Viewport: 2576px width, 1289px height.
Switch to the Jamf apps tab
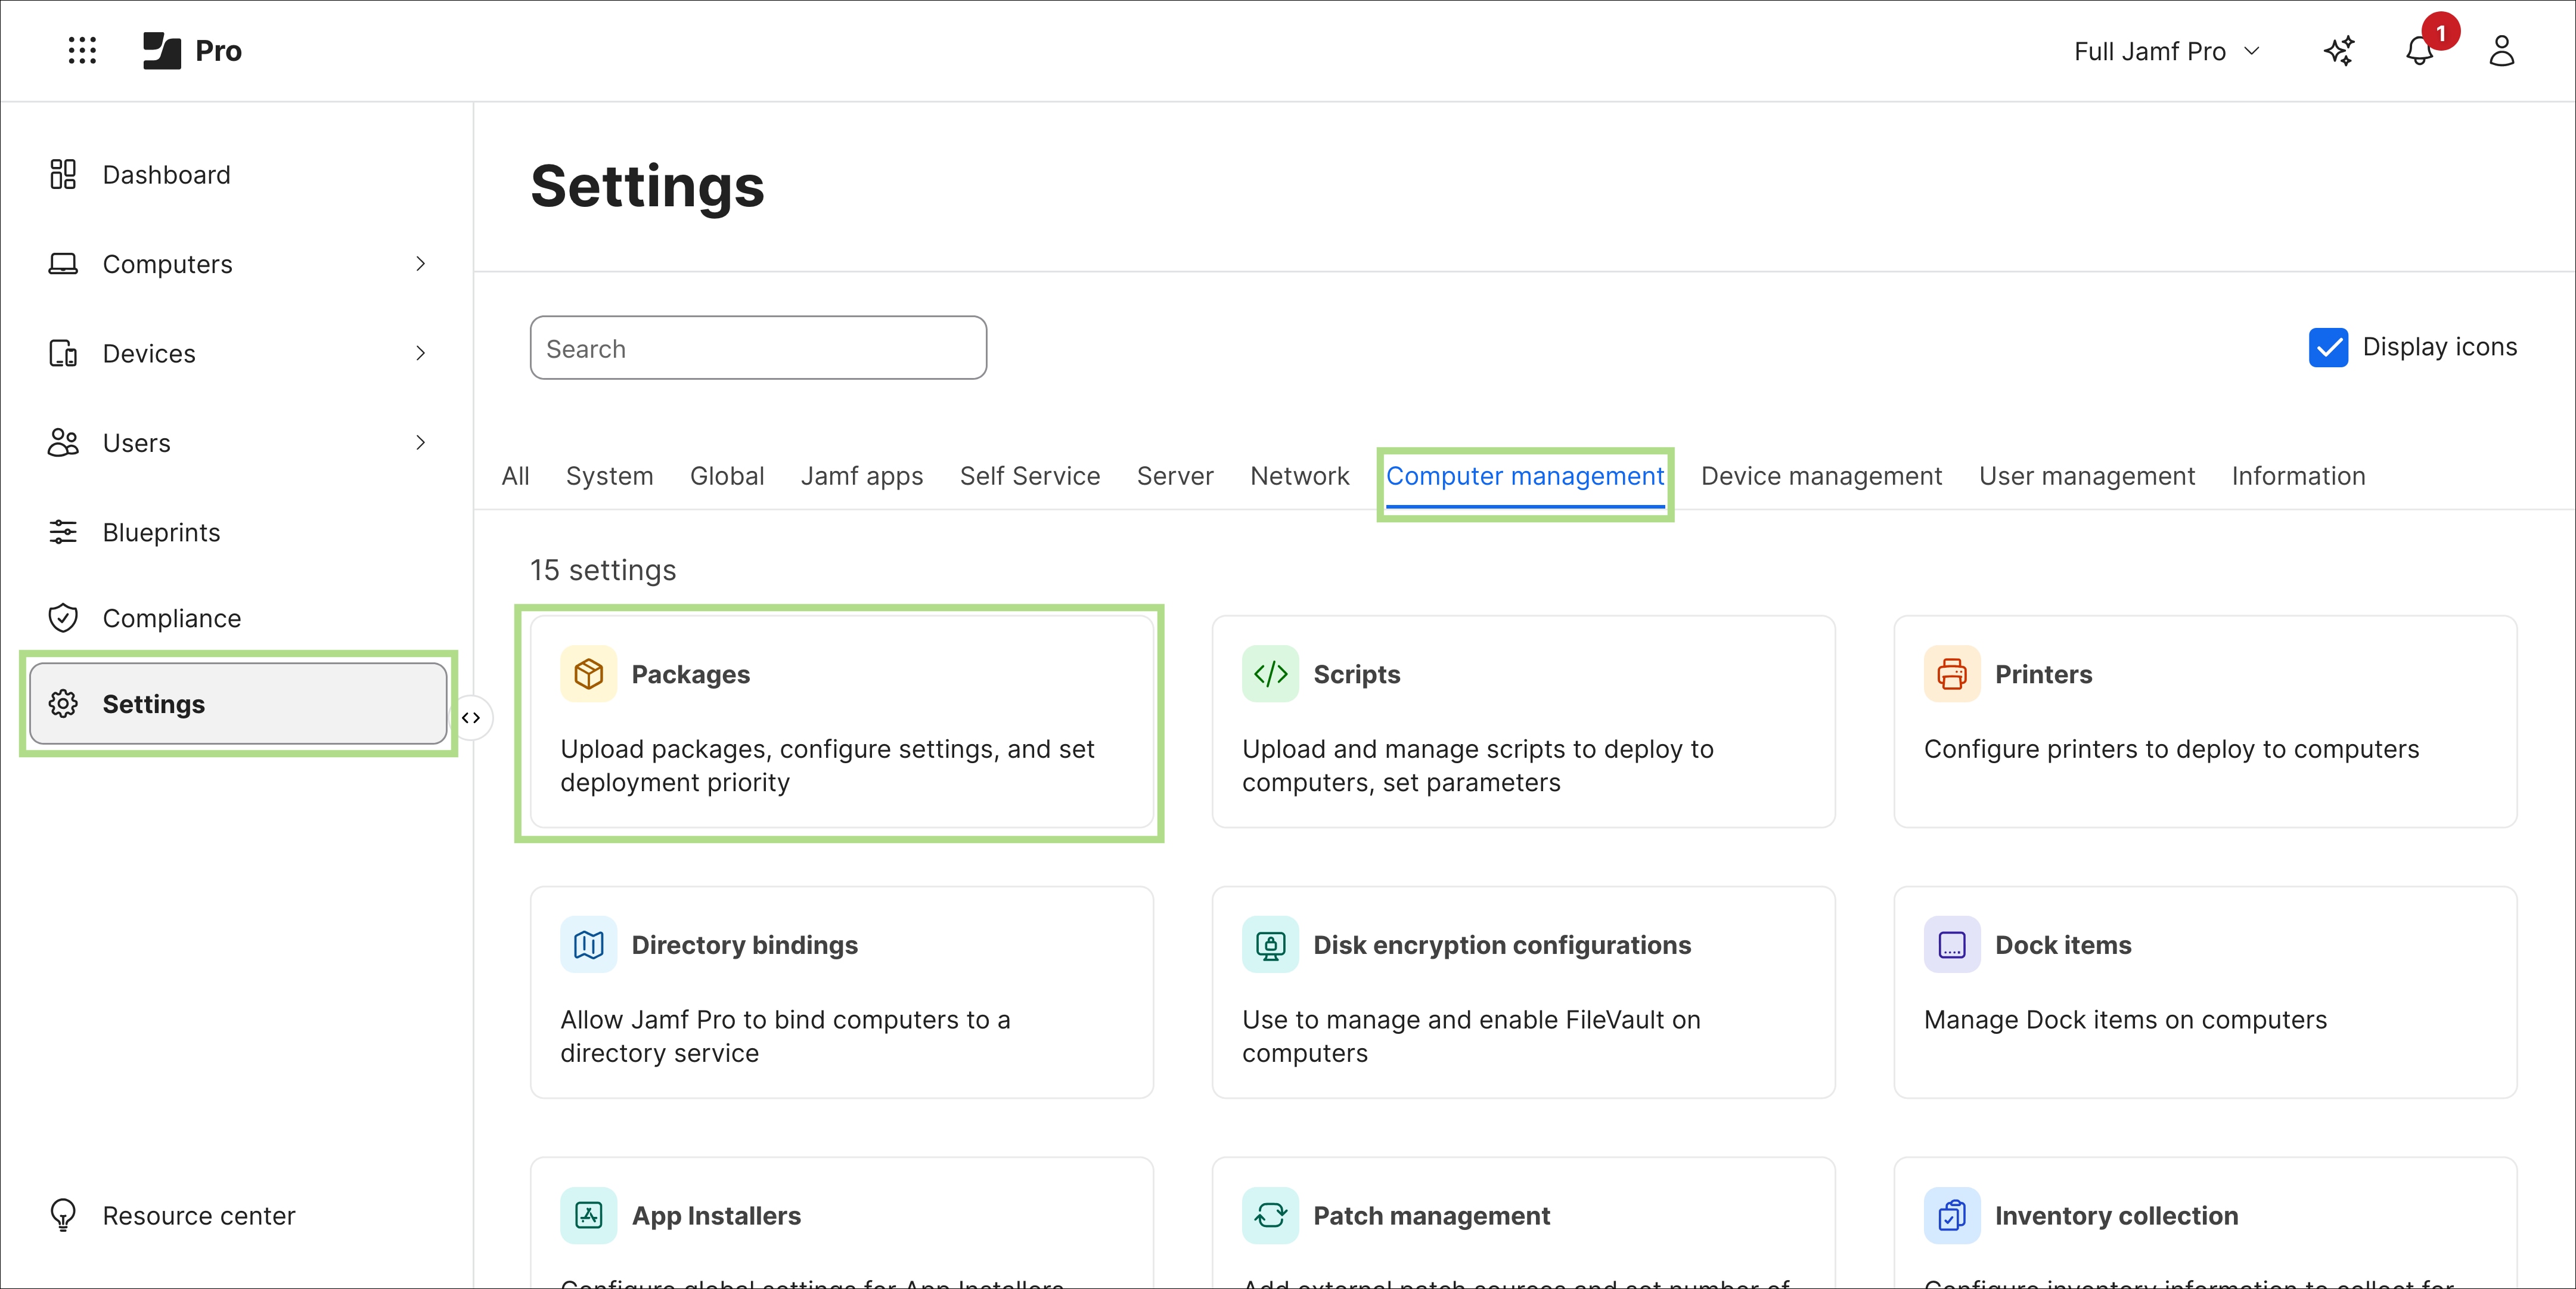[862, 476]
